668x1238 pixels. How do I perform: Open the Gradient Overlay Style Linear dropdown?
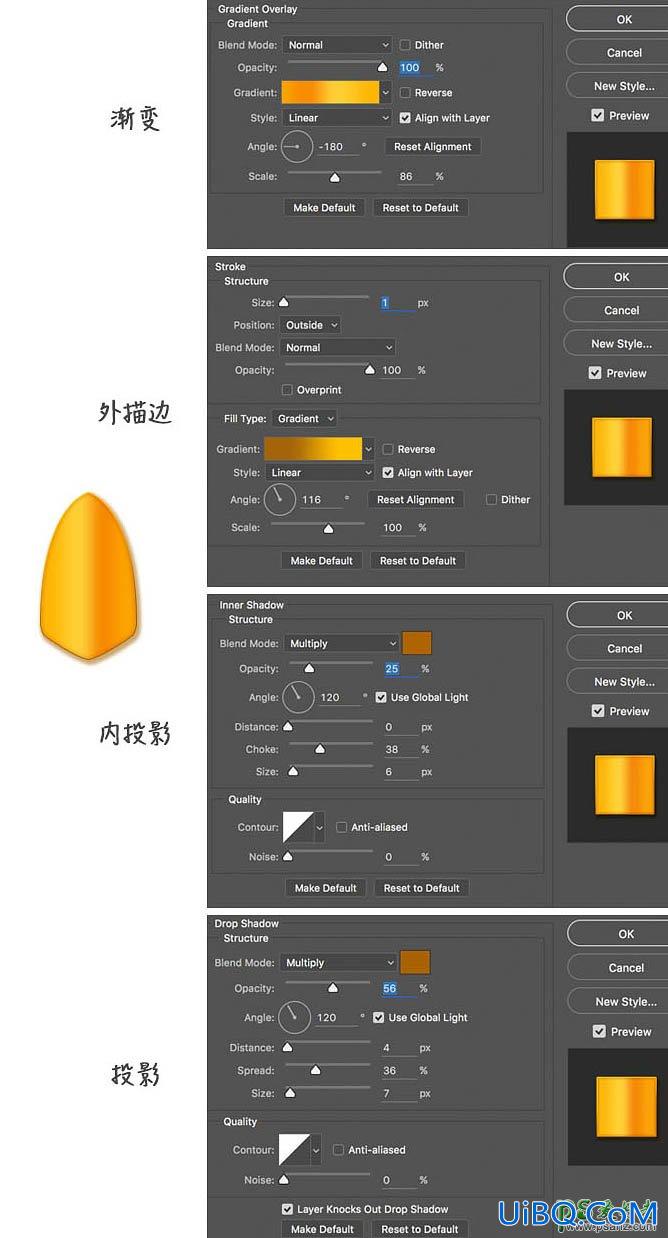(x=336, y=118)
